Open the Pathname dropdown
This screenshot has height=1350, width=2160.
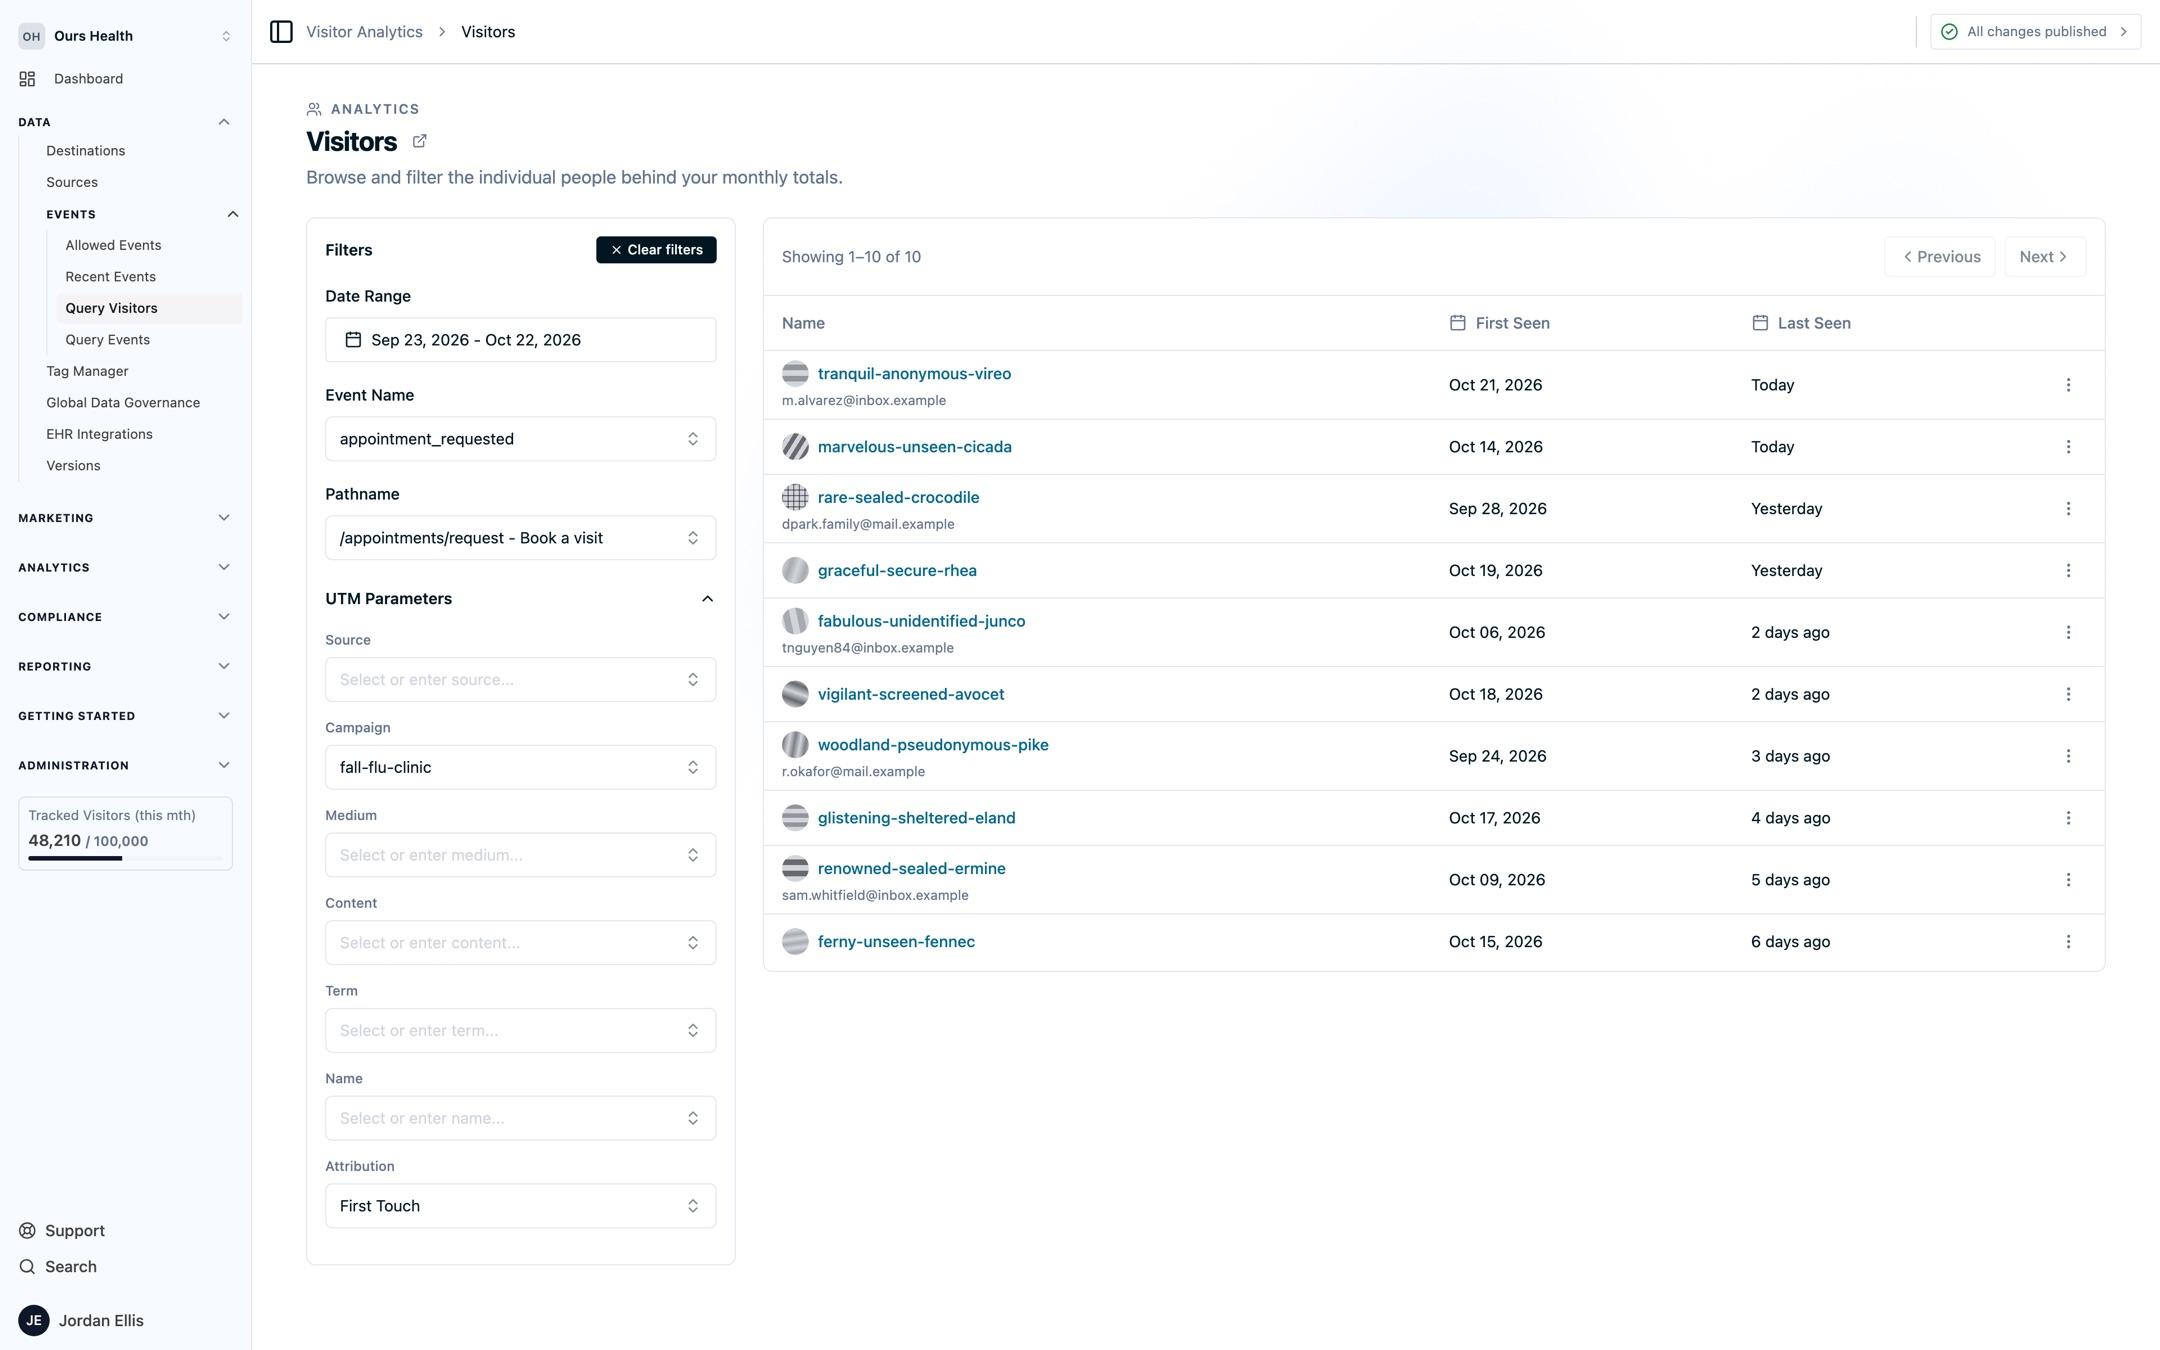click(520, 538)
